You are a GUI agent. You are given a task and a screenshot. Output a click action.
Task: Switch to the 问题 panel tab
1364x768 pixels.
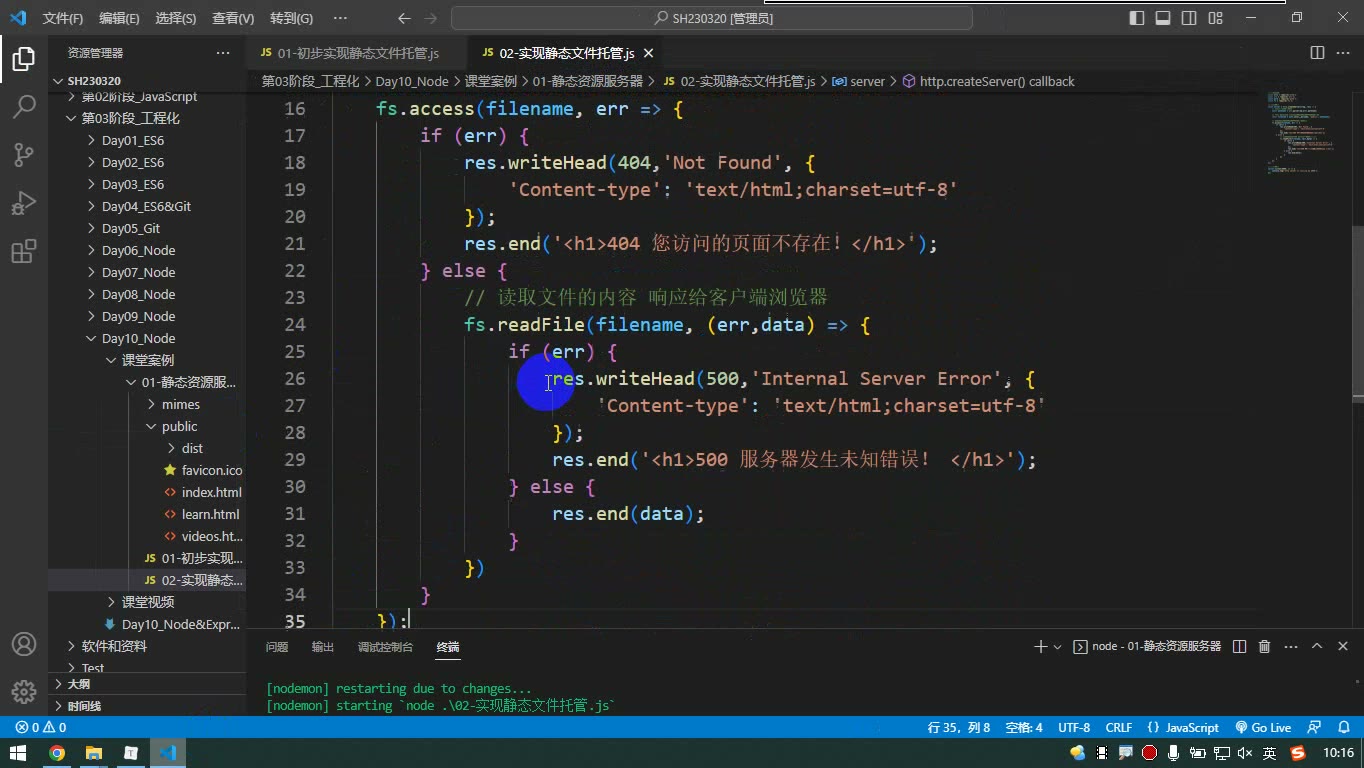coord(277,647)
